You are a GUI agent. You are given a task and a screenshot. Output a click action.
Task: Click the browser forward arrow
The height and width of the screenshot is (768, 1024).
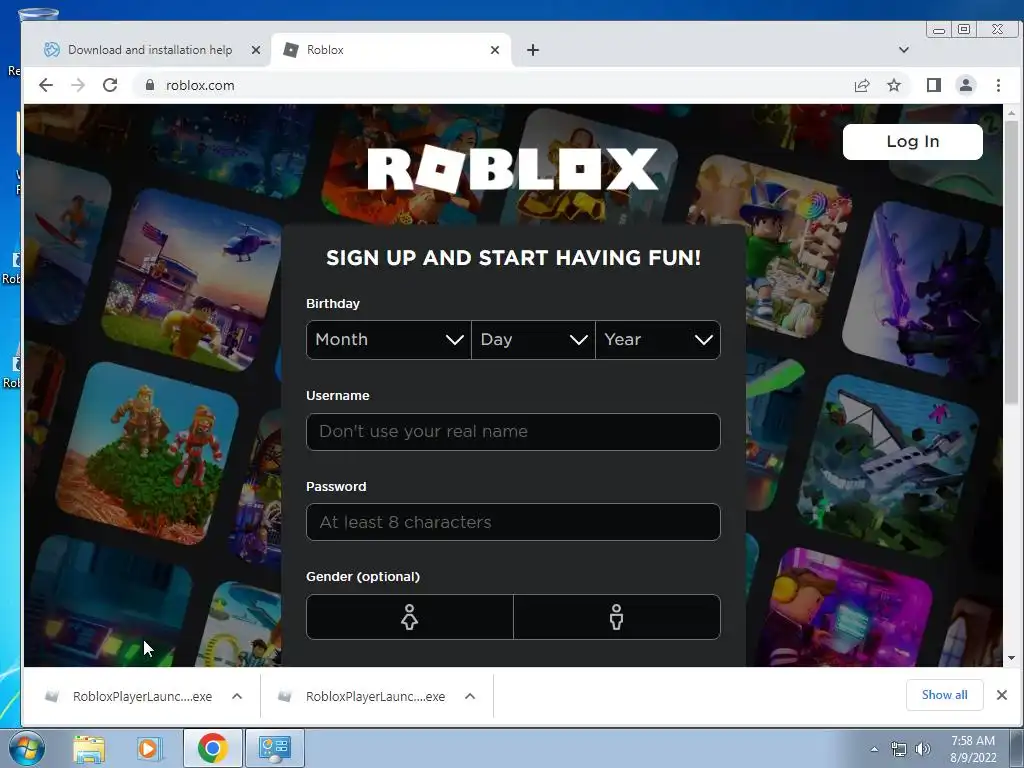tap(78, 86)
